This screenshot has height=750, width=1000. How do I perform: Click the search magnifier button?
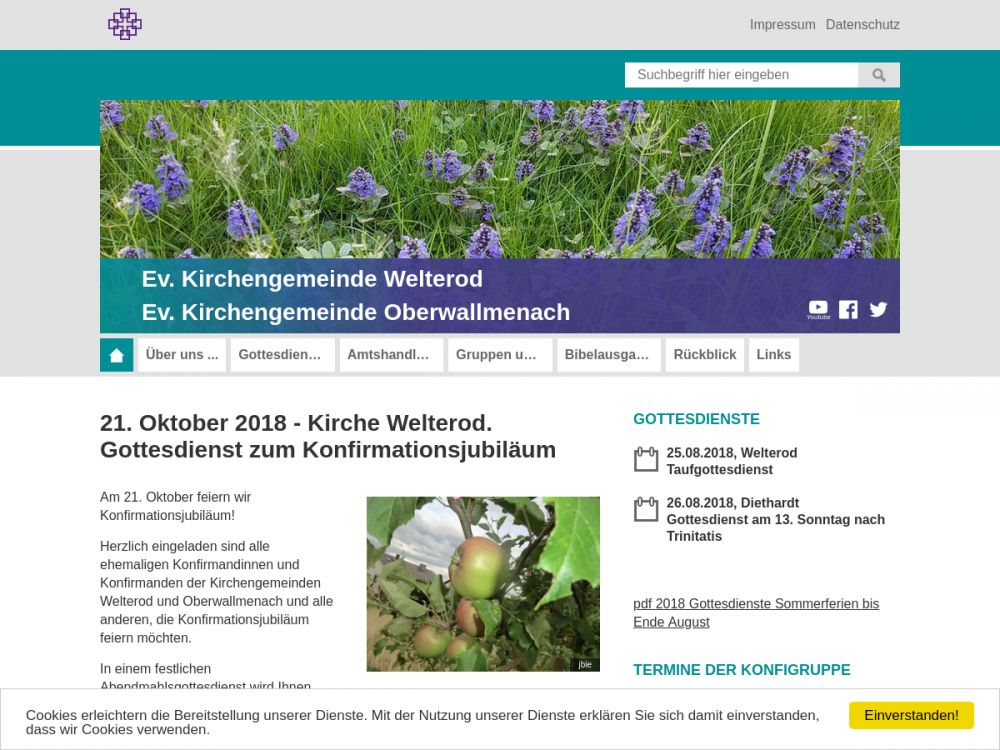tap(879, 75)
